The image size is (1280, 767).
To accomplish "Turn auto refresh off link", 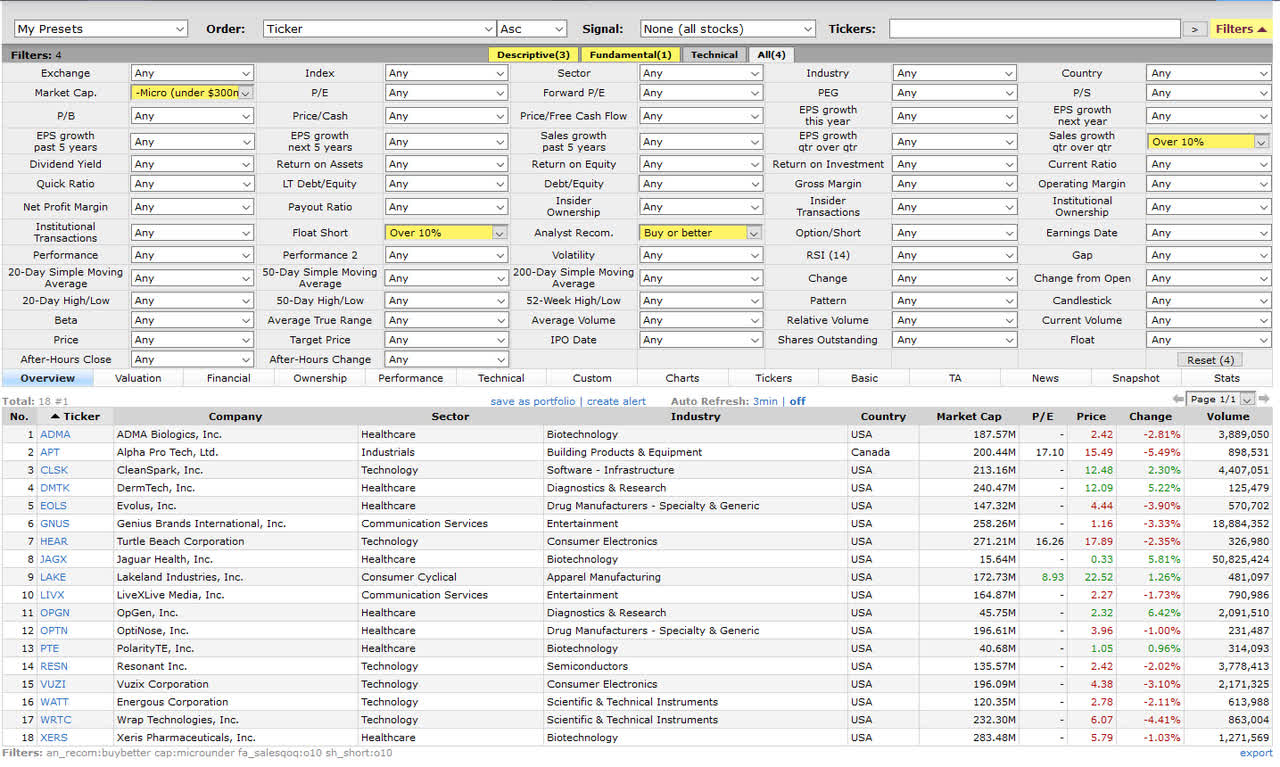I will pyautogui.click(x=797, y=401).
